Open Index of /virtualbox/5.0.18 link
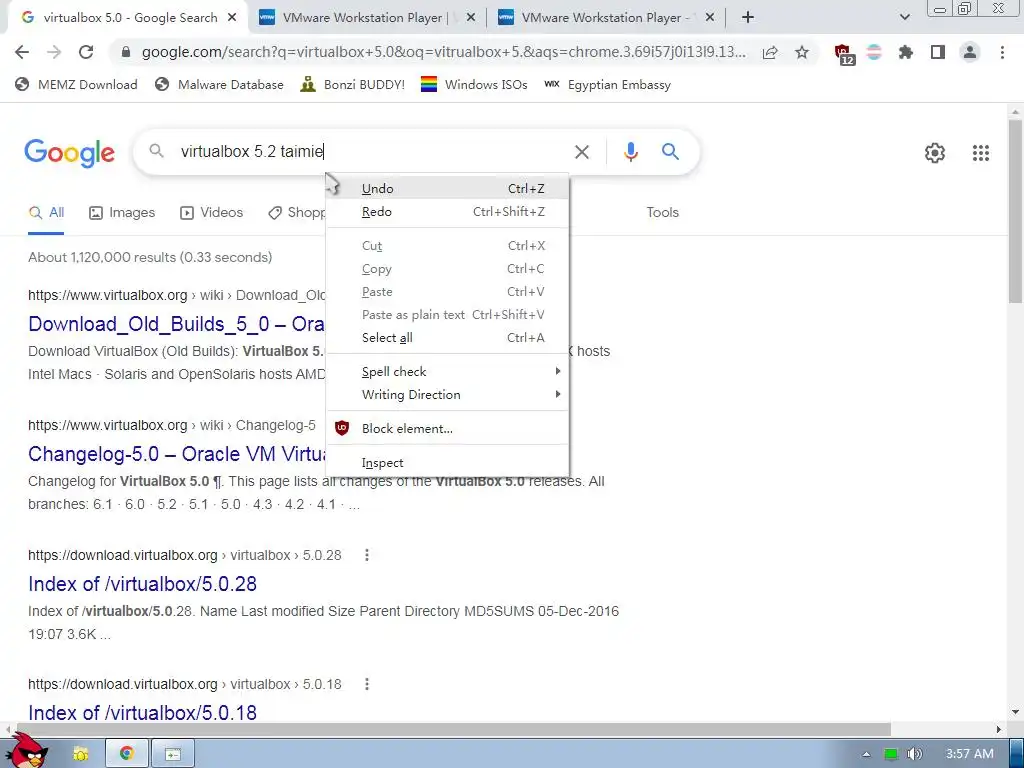Image resolution: width=1024 pixels, height=768 pixels. tap(142, 712)
